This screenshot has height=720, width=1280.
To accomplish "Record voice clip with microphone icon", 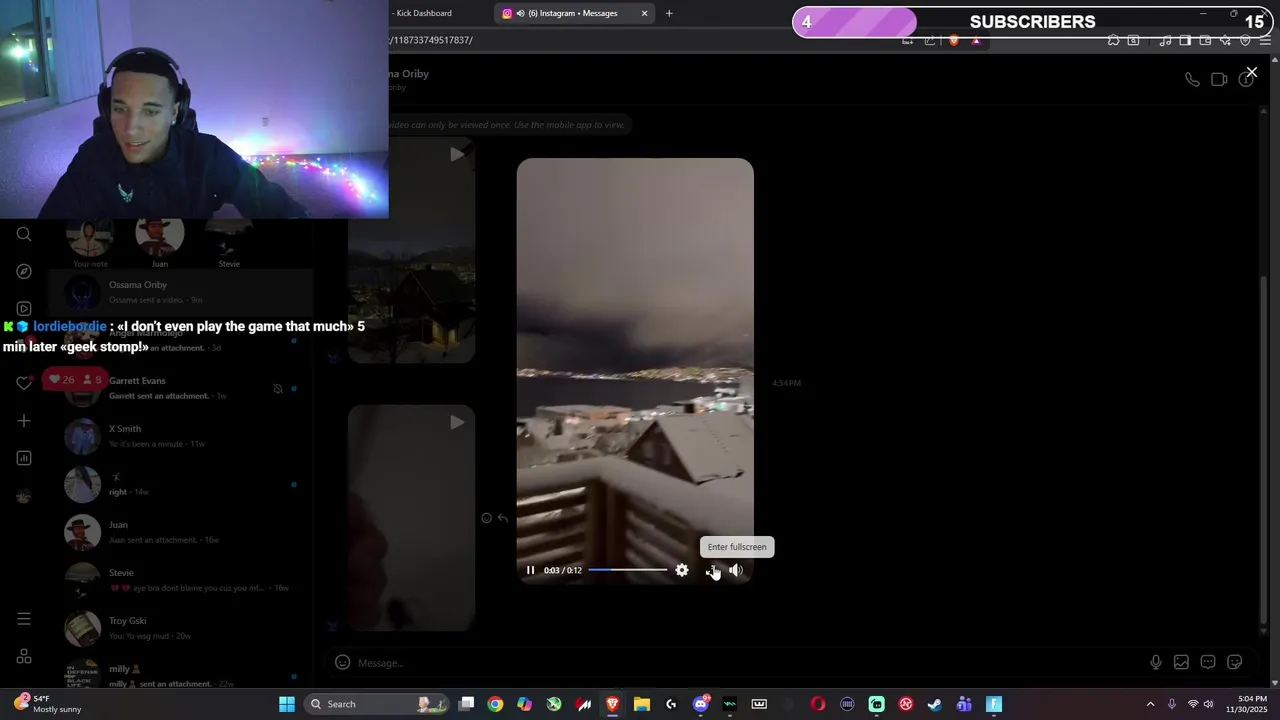I will click(1155, 662).
